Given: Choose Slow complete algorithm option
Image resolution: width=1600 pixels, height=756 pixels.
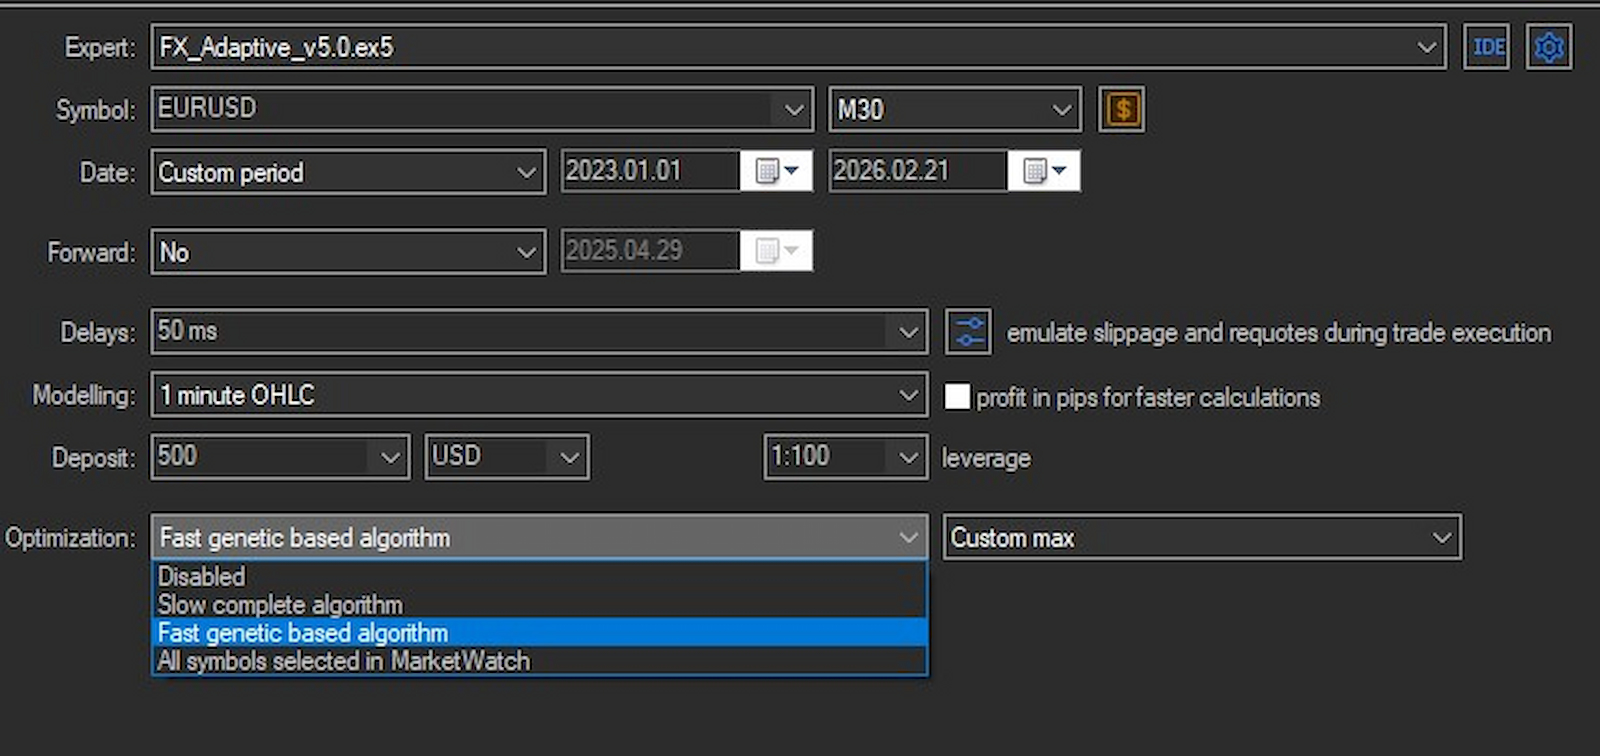Looking at the screenshot, I should (539, 604).
